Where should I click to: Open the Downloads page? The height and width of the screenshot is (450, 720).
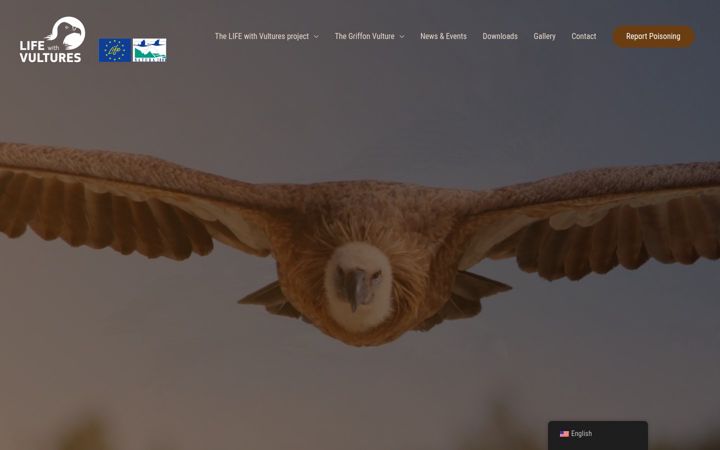500,36
